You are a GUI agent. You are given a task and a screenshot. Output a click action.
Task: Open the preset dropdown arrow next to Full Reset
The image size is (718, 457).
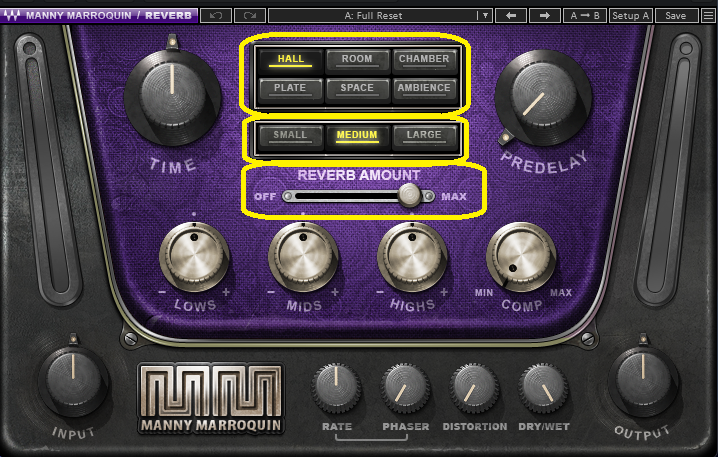click(x=485, y=16)
